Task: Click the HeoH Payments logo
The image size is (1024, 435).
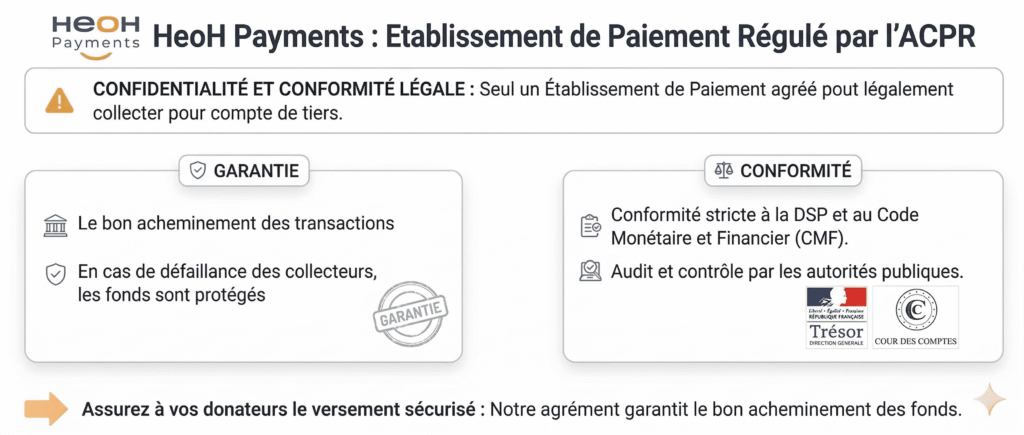Action: click(94, 36)
